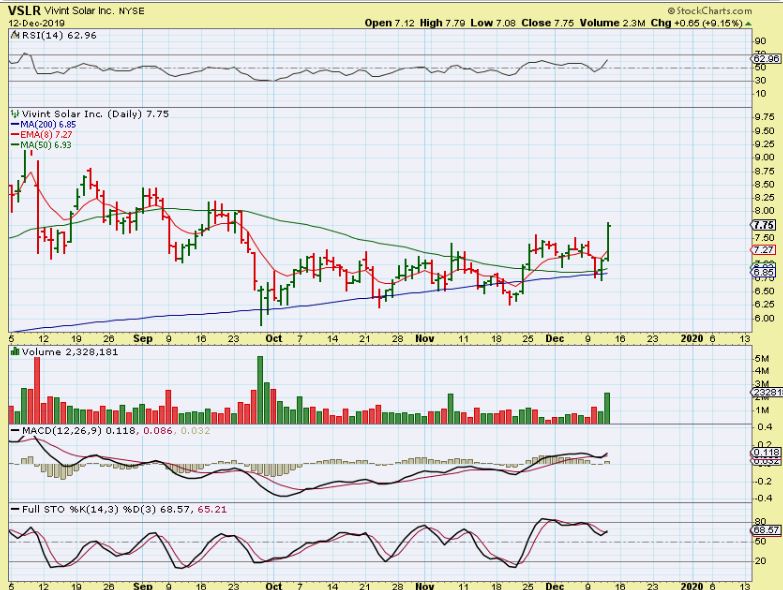Click the blue 6.85 MA tag on right axis

(764, 272)
